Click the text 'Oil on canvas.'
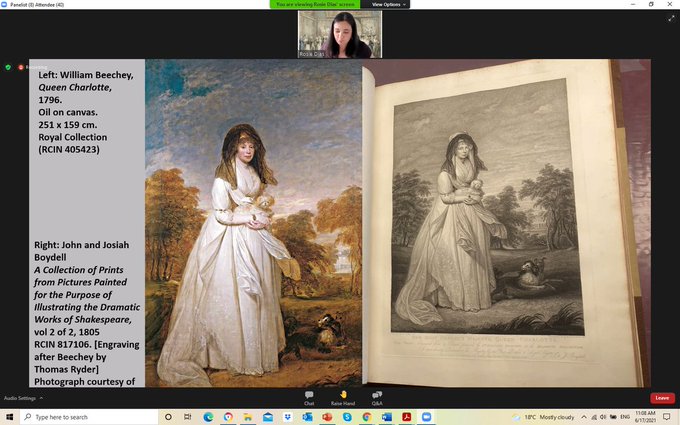Screen dimensions: 680x425 (68, 112)
